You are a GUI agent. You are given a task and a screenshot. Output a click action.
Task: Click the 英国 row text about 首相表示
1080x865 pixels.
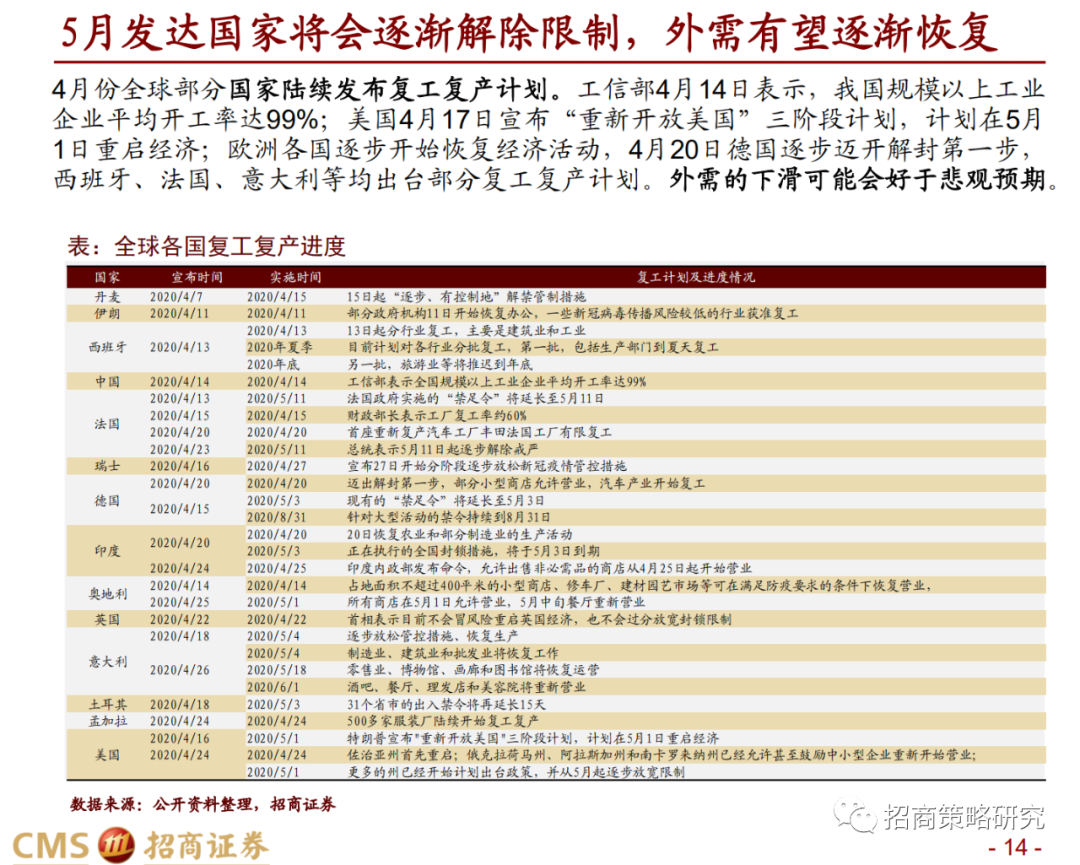point(539,619)
